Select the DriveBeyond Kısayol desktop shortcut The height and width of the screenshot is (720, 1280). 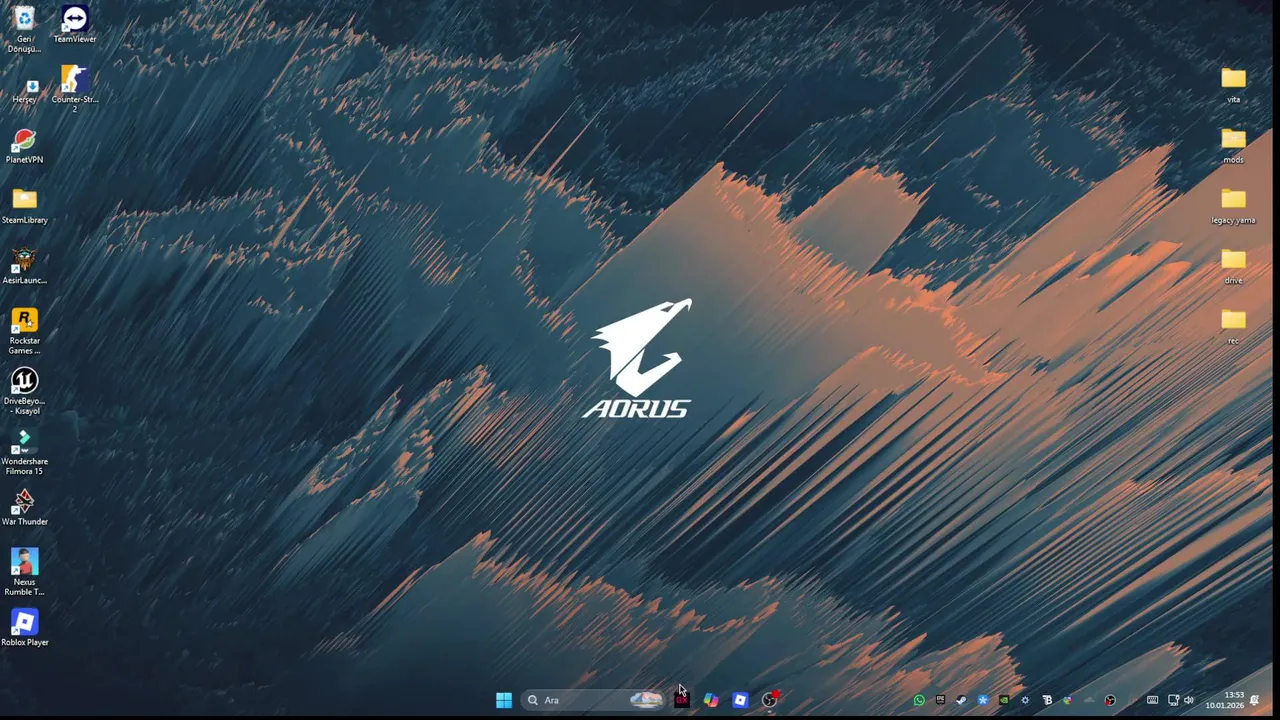(24, 392)
